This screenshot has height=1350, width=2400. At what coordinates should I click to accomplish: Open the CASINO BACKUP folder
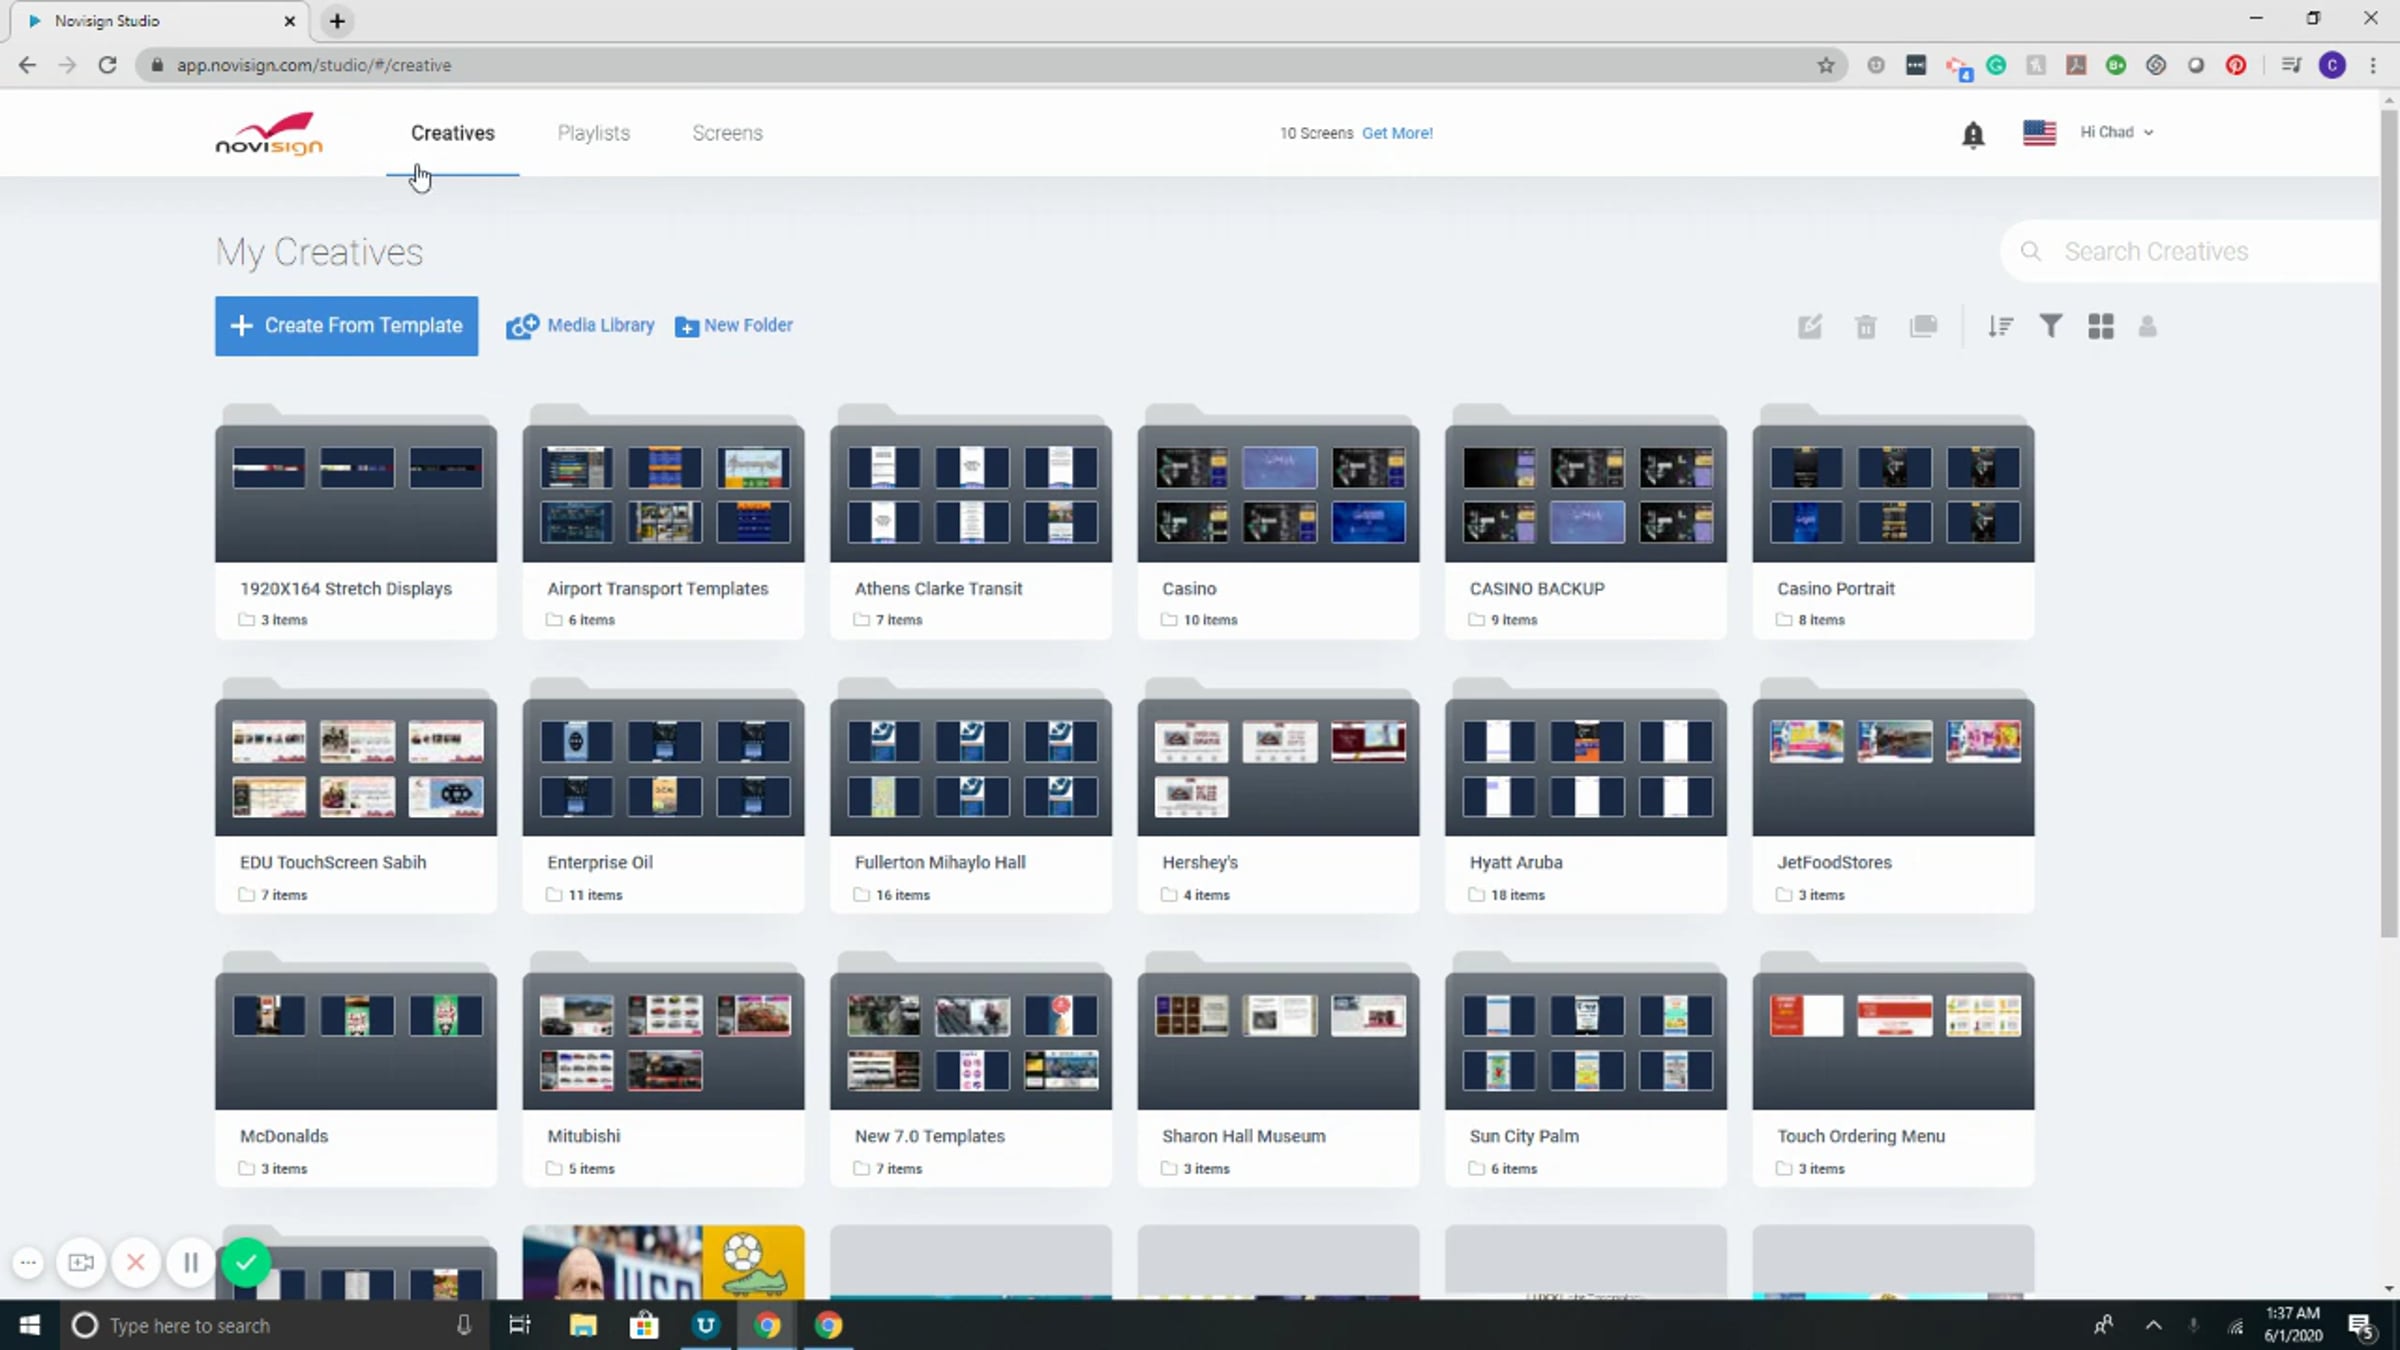(x=1586, y=520)
